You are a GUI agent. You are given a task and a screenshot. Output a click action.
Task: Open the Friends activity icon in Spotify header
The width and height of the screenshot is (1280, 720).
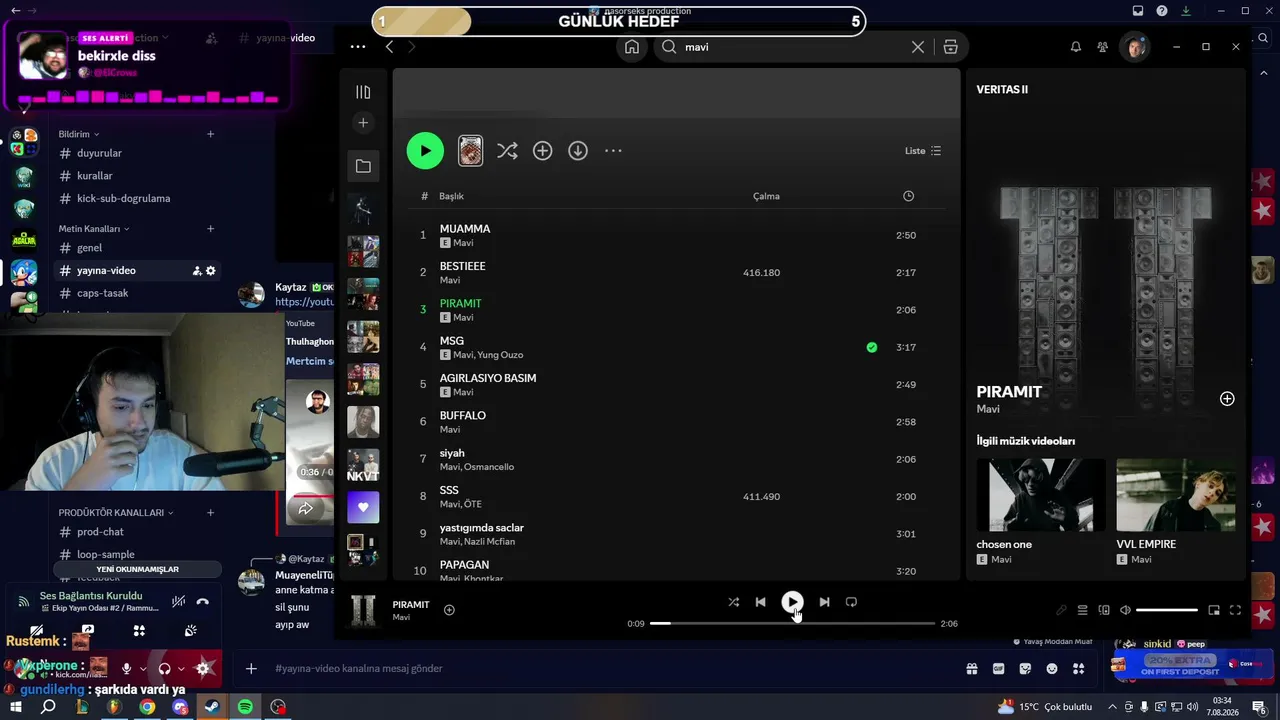tap(1102, 47)
